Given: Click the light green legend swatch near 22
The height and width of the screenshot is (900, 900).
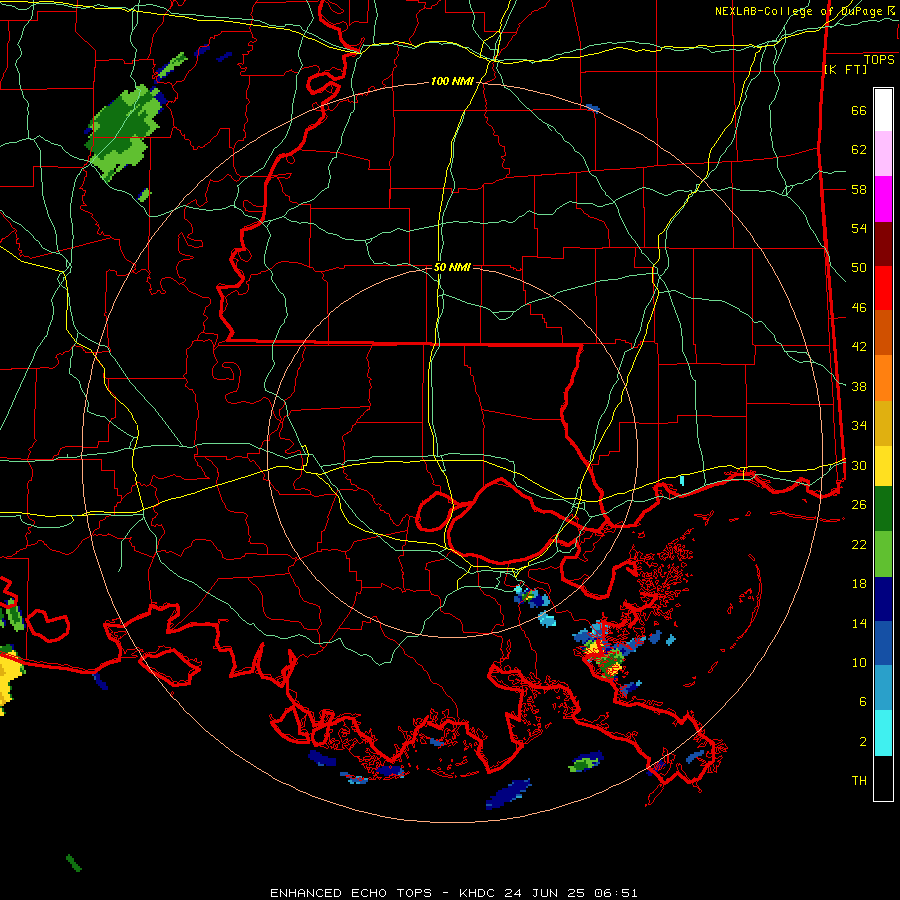Looking at the screenshot, I should pos(883,554).
